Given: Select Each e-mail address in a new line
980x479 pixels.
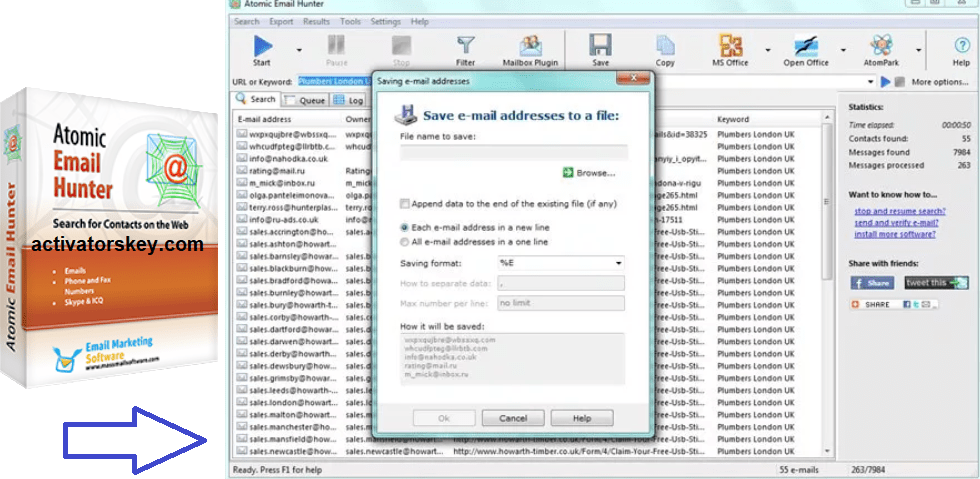Looking at the screenshot, I should [x=405, y=227].
